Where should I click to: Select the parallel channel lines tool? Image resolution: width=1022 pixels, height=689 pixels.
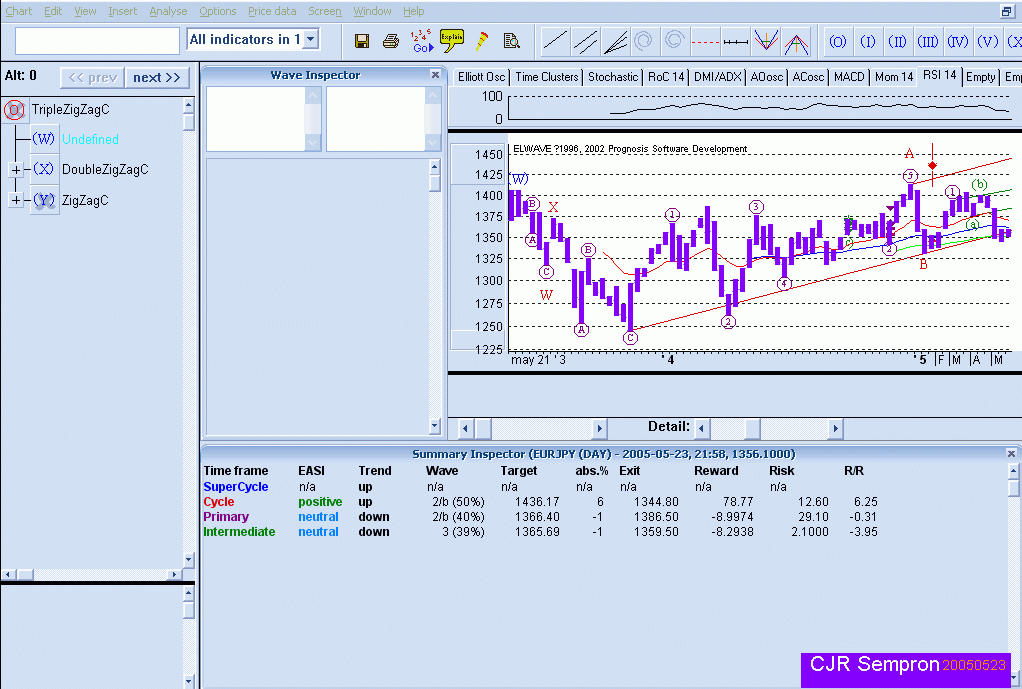[x=585, y=41]
